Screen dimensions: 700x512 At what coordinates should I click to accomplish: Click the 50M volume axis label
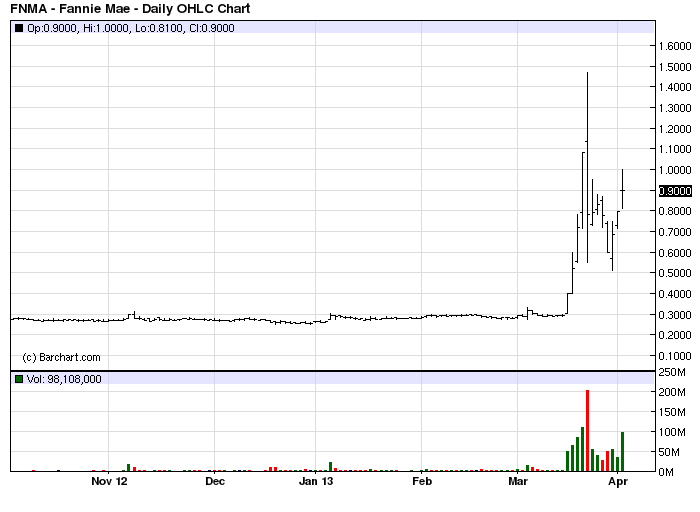(669, 452)
